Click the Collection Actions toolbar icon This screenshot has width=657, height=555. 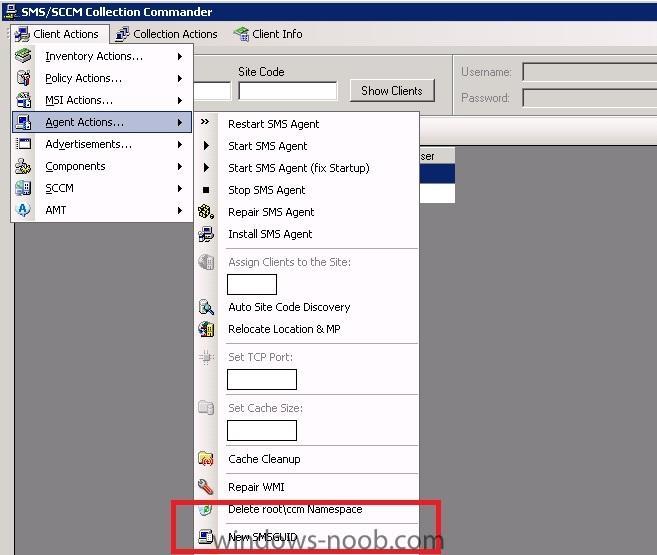(x=122, y=34)
